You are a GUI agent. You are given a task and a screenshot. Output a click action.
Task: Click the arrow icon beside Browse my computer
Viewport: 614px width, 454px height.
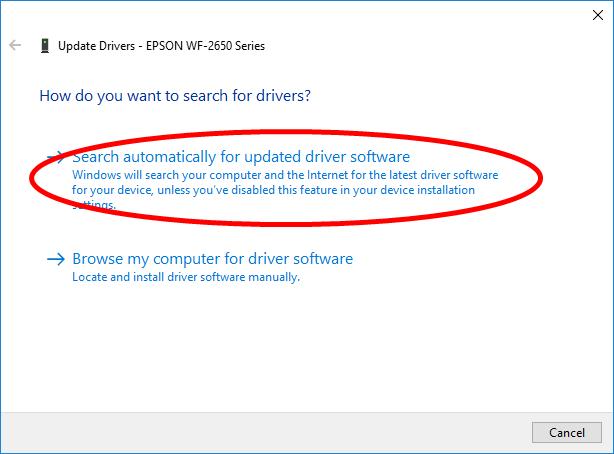(56, 259)
